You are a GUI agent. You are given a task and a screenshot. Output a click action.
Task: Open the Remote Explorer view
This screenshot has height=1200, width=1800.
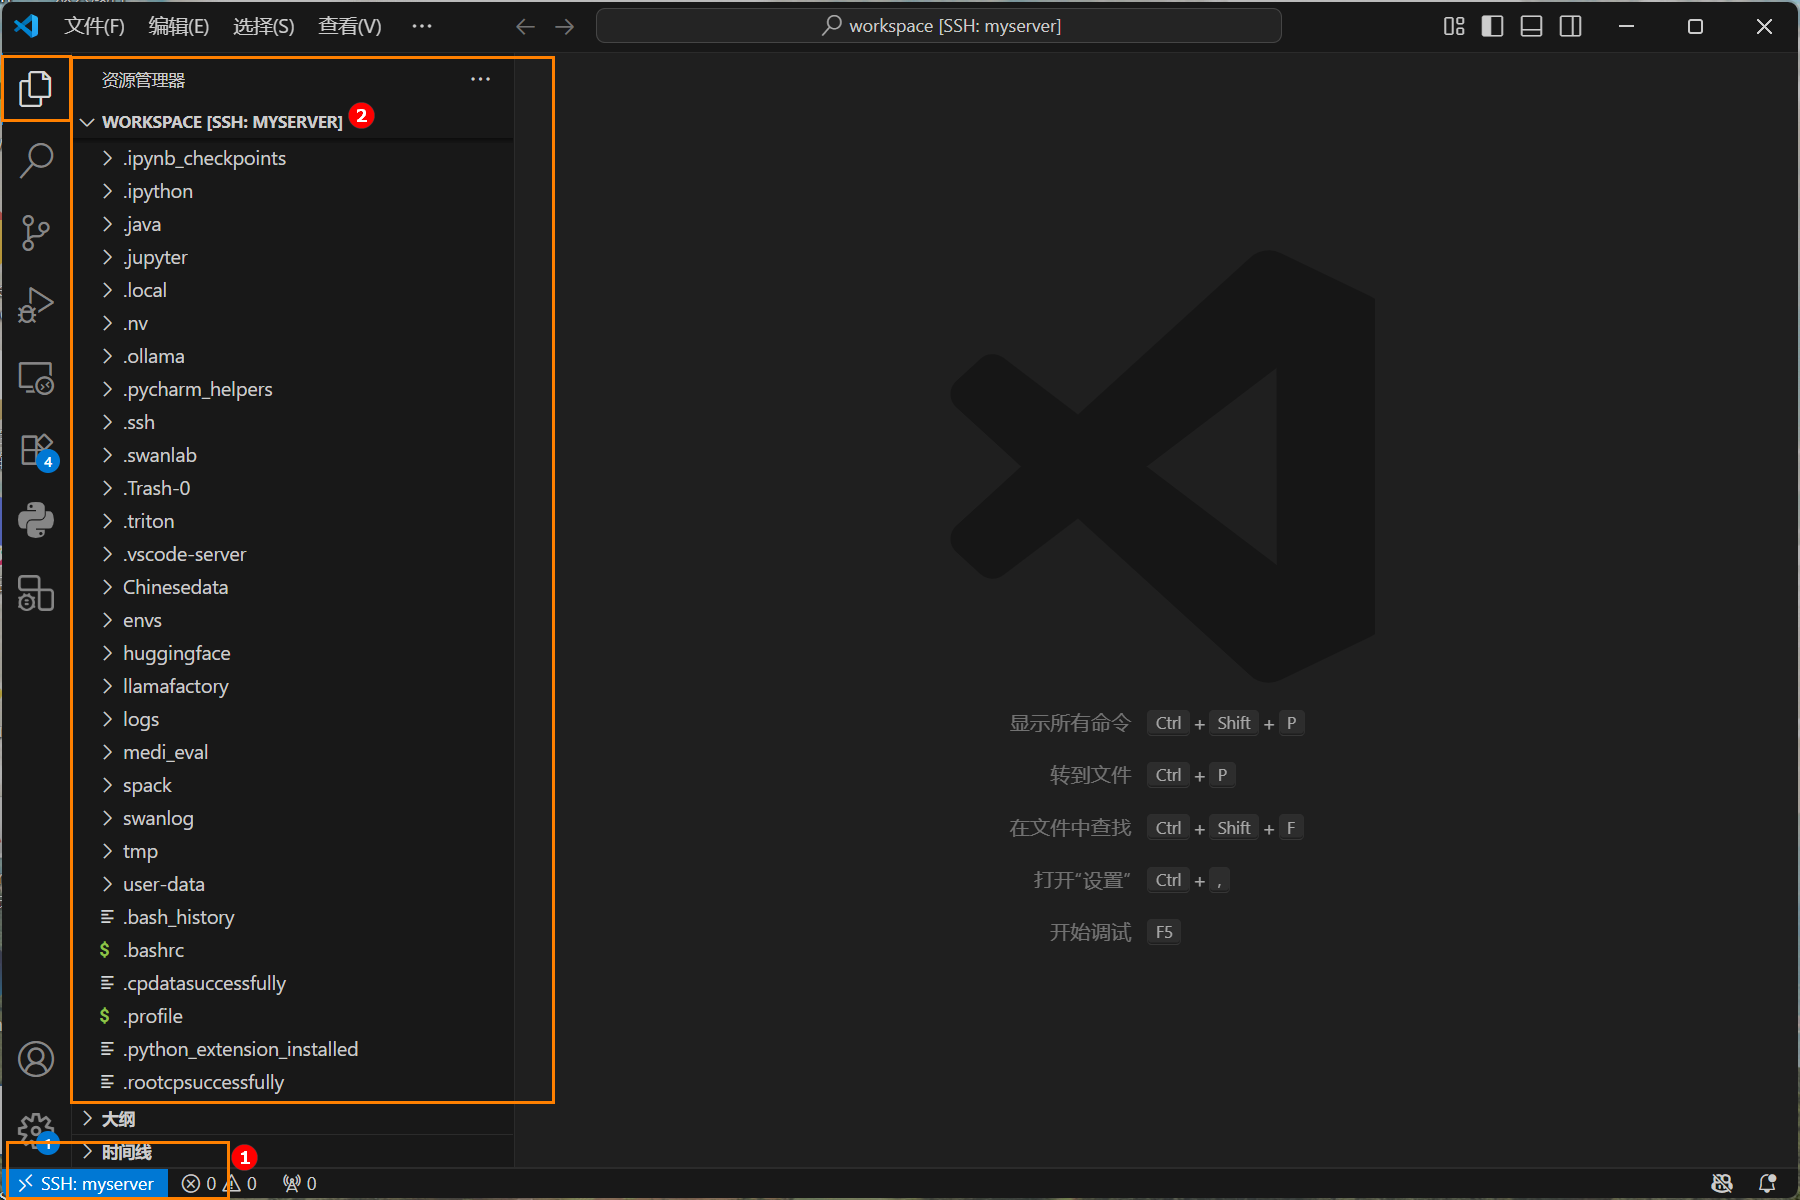tap(36, 378)
